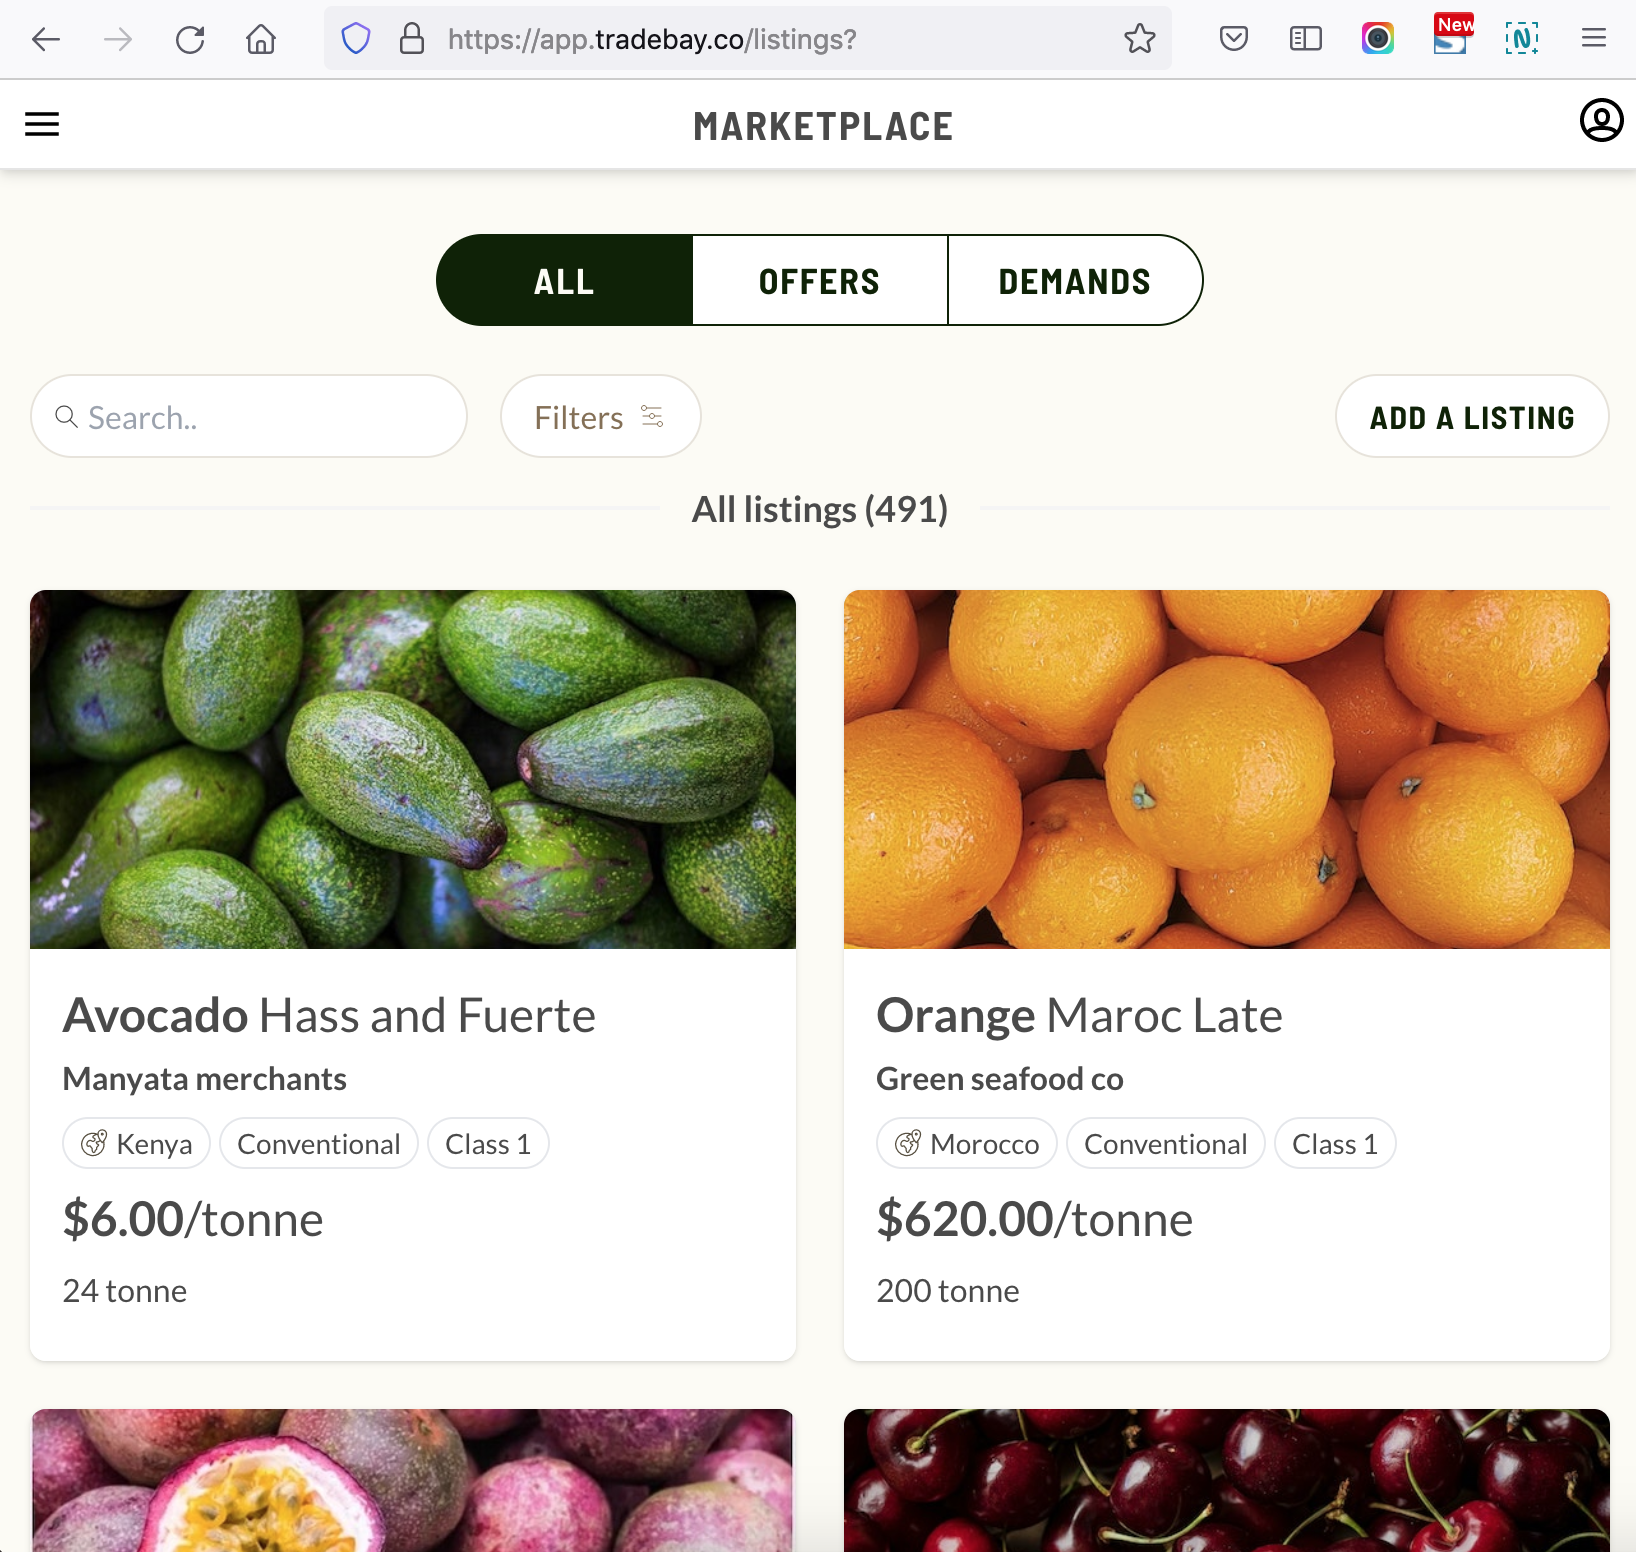
Task: Bookmark this page with the star icon
Action: (1139, 39)
